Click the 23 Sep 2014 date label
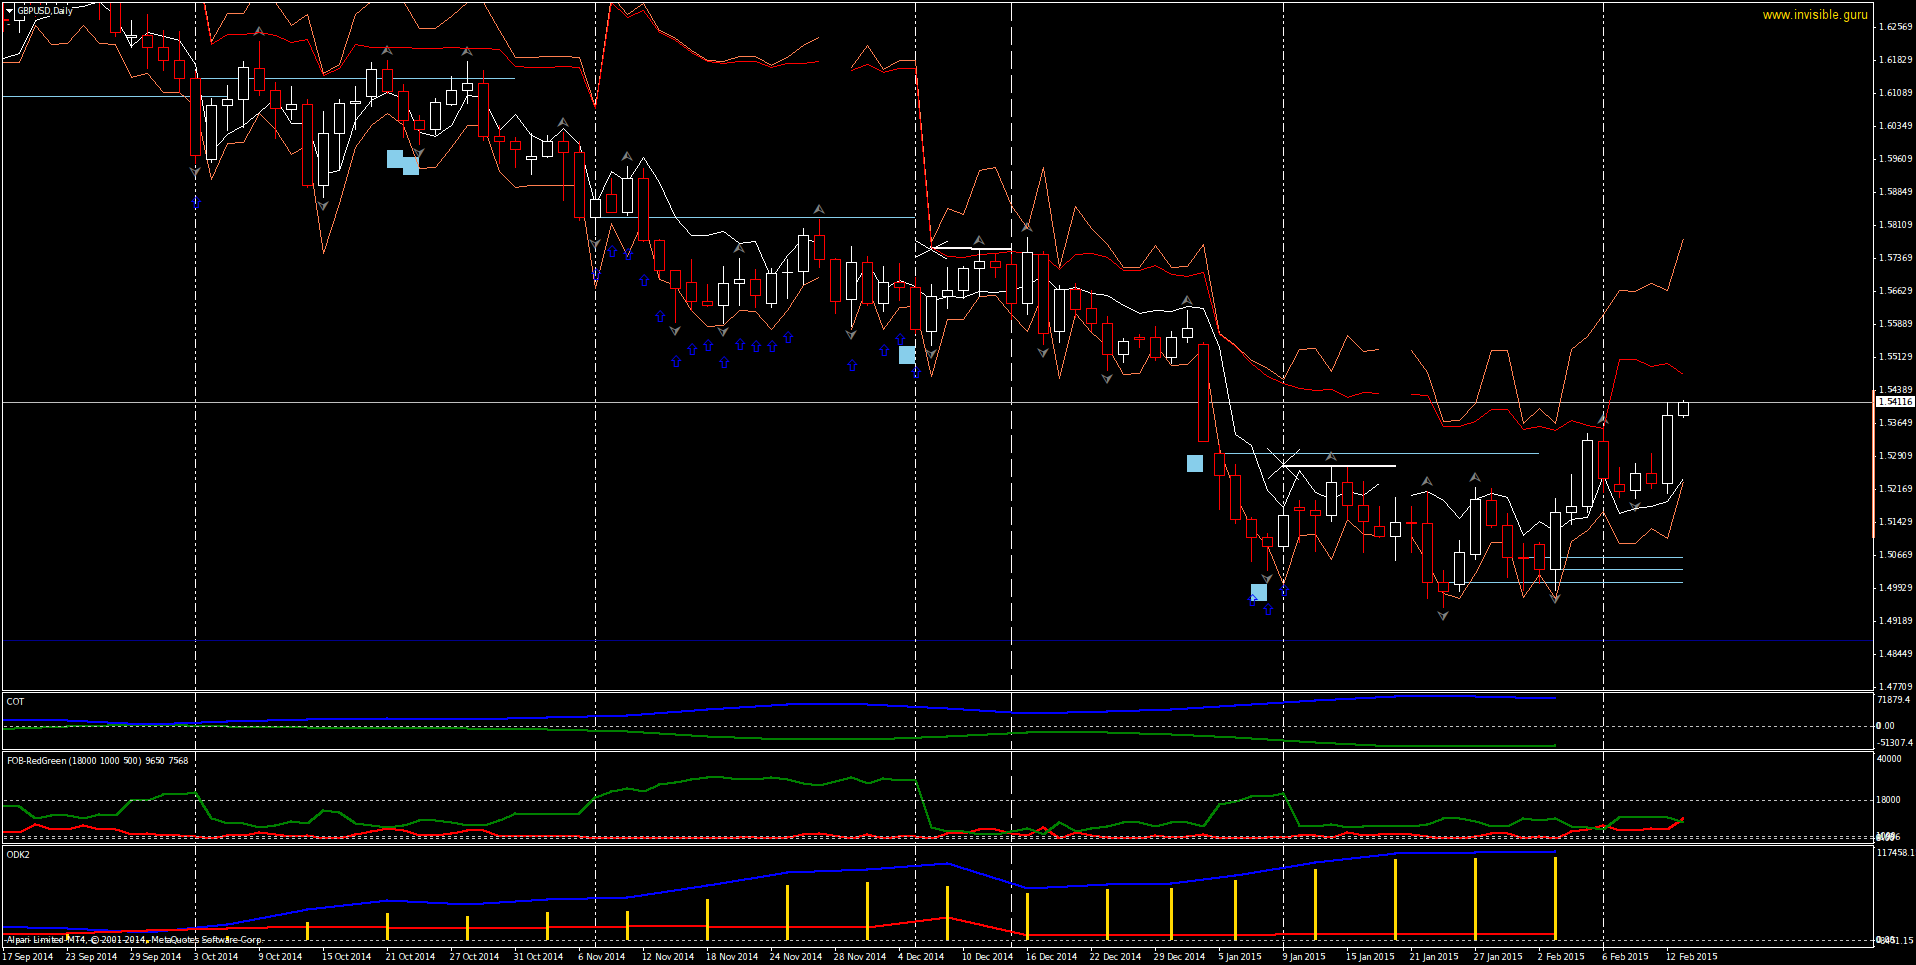The image size is (1916, 965). pyautogui.click(x=91, y=957)
